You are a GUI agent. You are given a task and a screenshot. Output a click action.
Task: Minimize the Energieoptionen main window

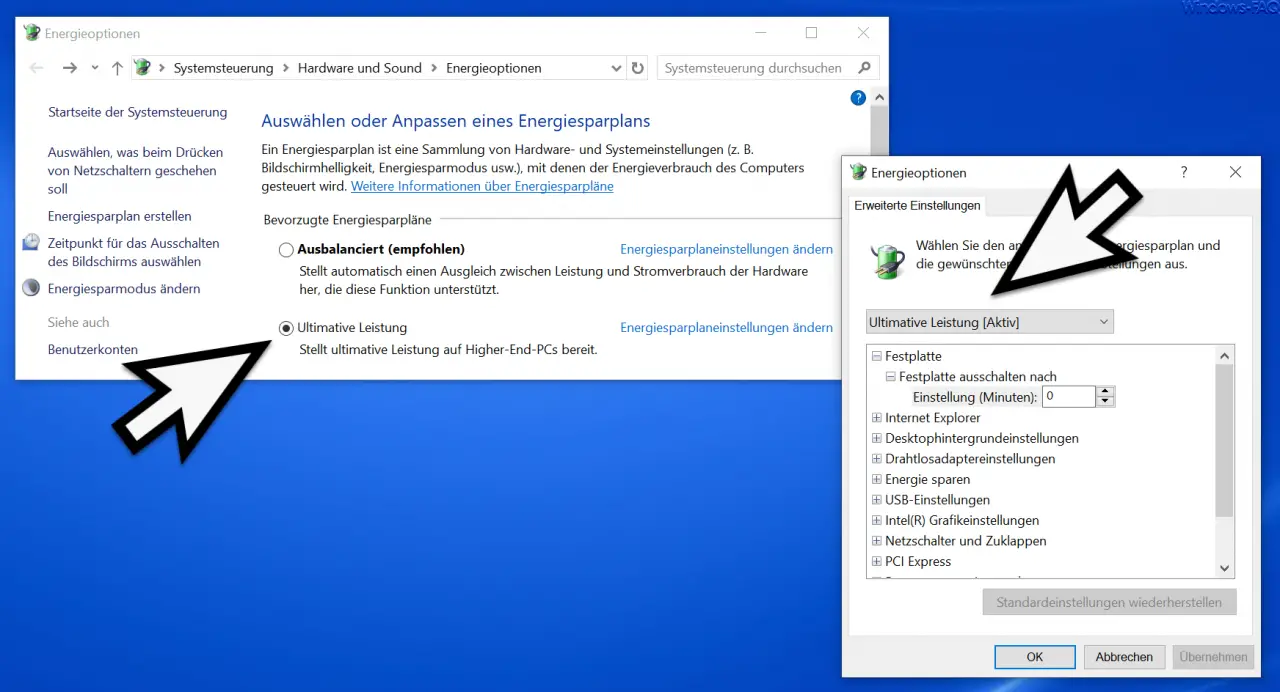(x=760, y=33)
